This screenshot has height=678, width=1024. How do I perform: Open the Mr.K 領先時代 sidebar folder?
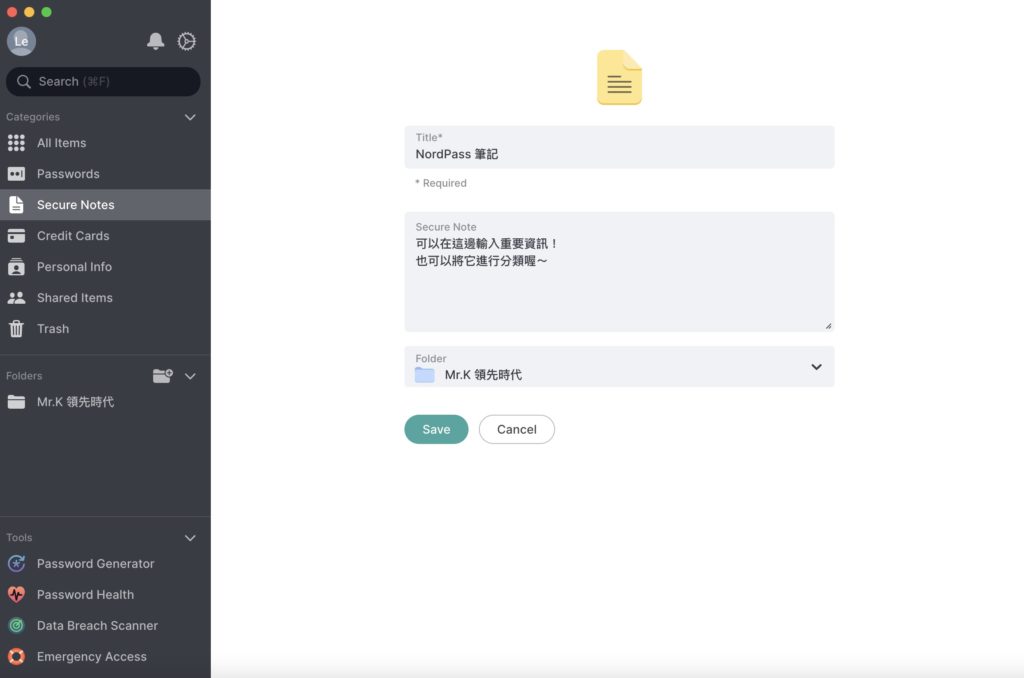(x=105, y=402)
